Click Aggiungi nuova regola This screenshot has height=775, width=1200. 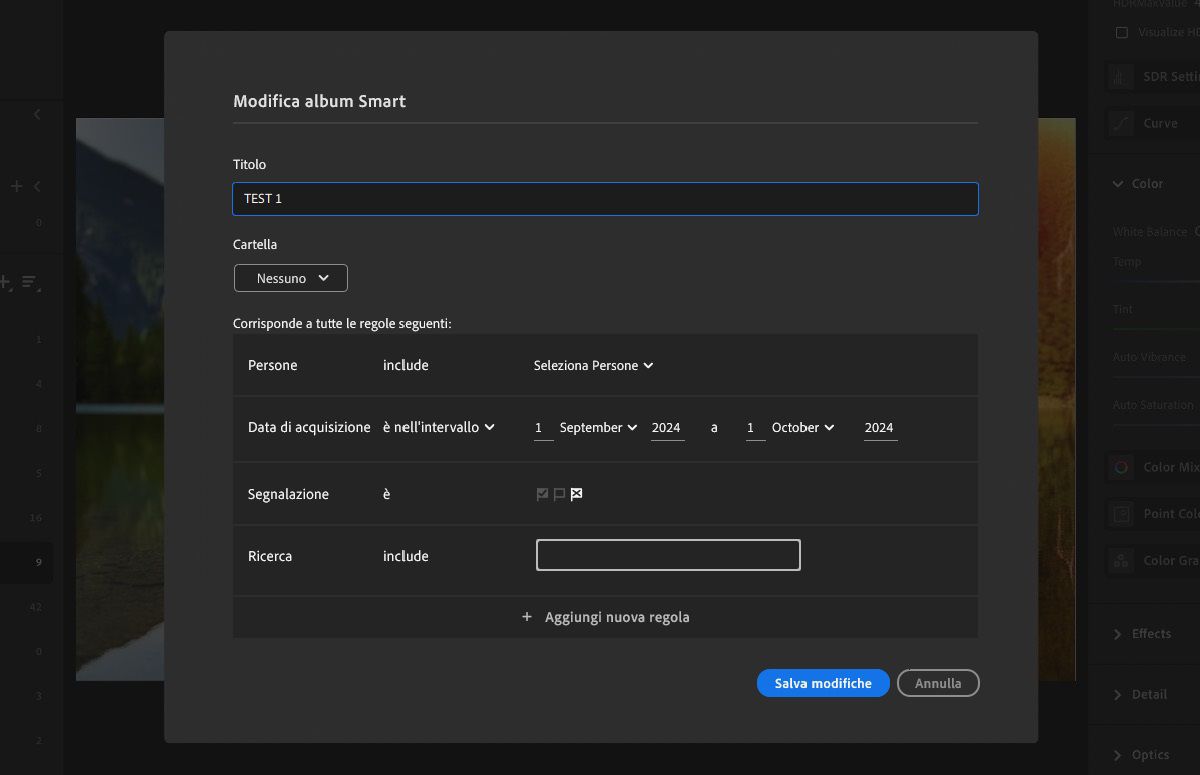[x=605, y=617]
